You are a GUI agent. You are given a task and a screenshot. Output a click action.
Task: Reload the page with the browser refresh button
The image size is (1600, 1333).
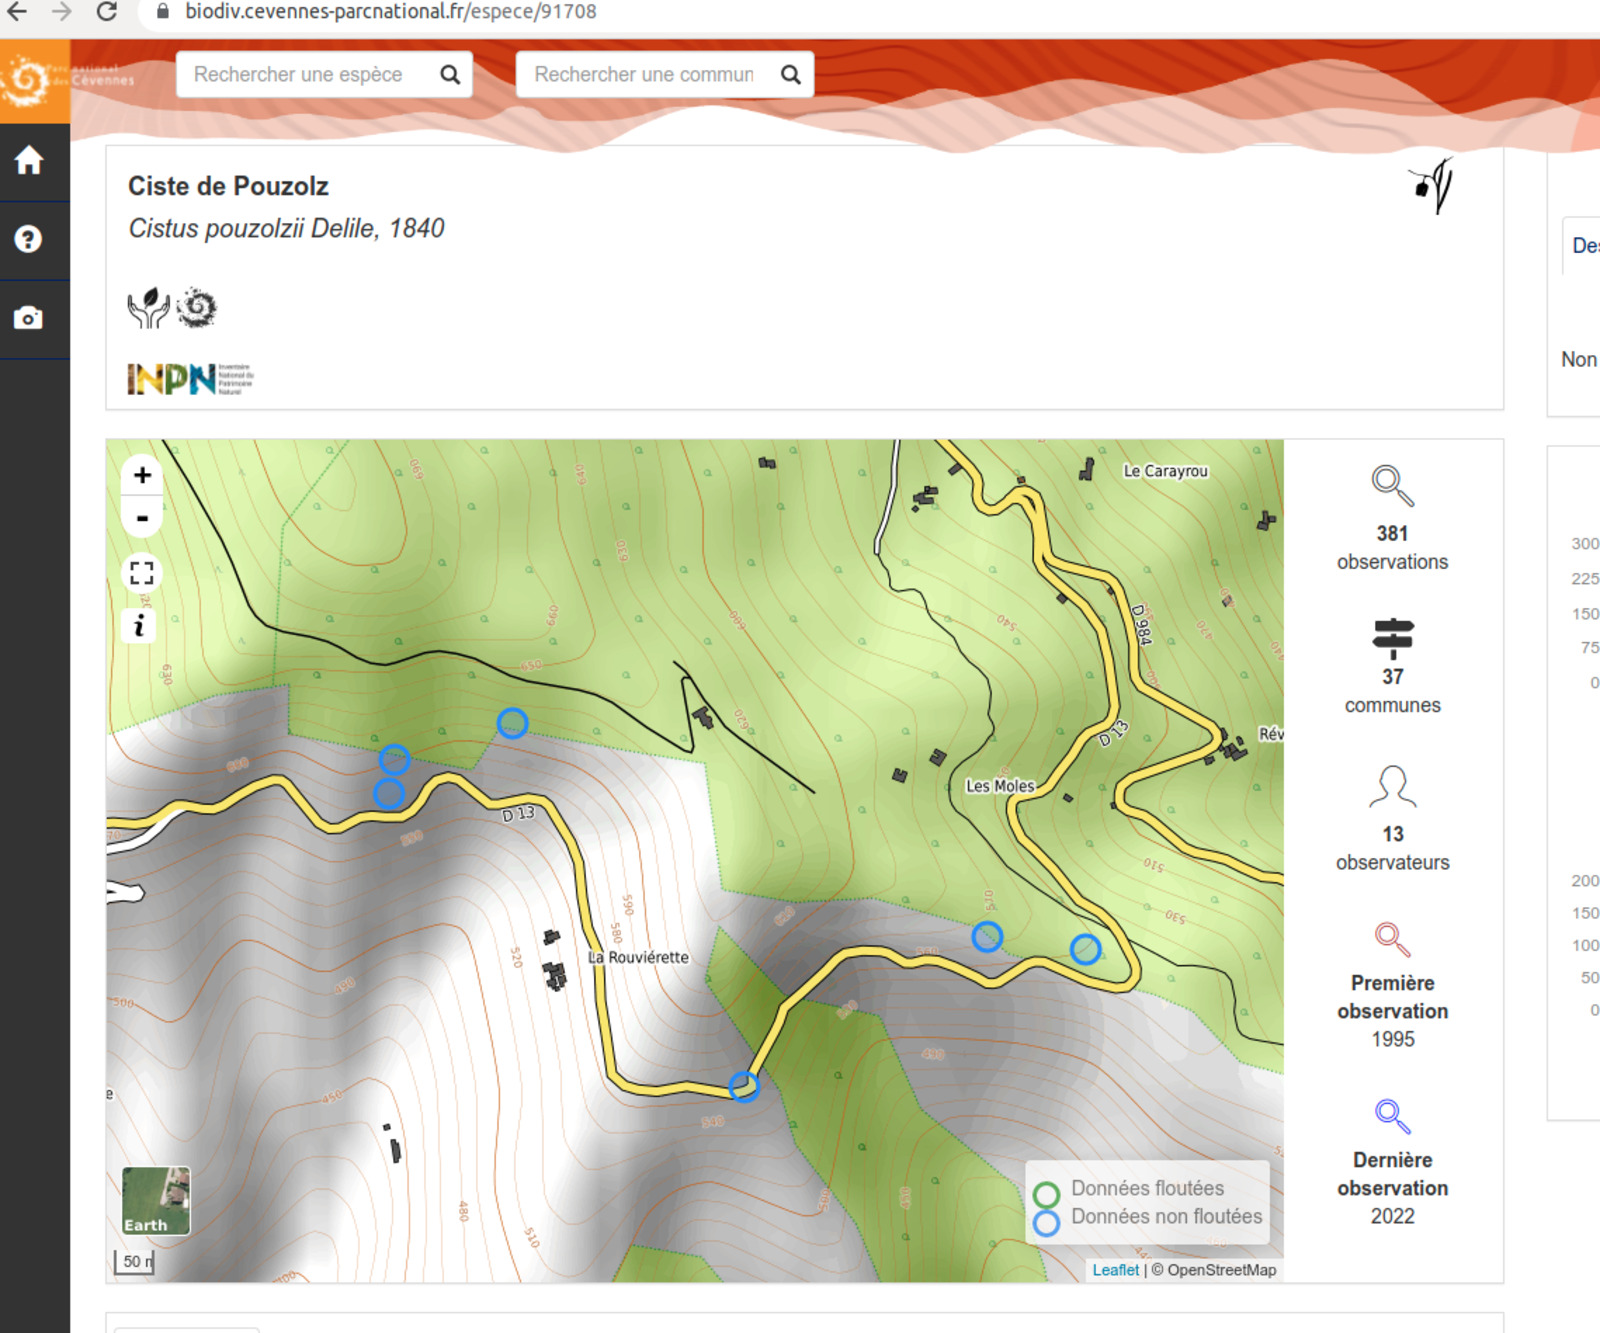point(106,12)
